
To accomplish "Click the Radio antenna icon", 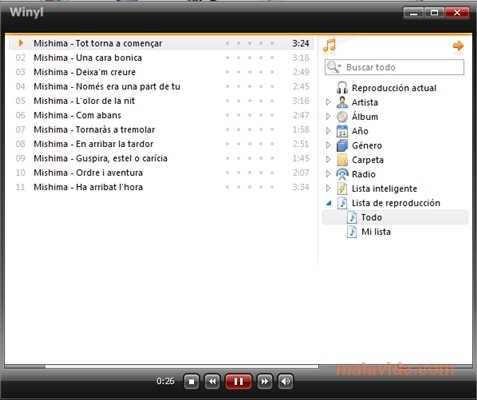I will (x=342, y=174).
